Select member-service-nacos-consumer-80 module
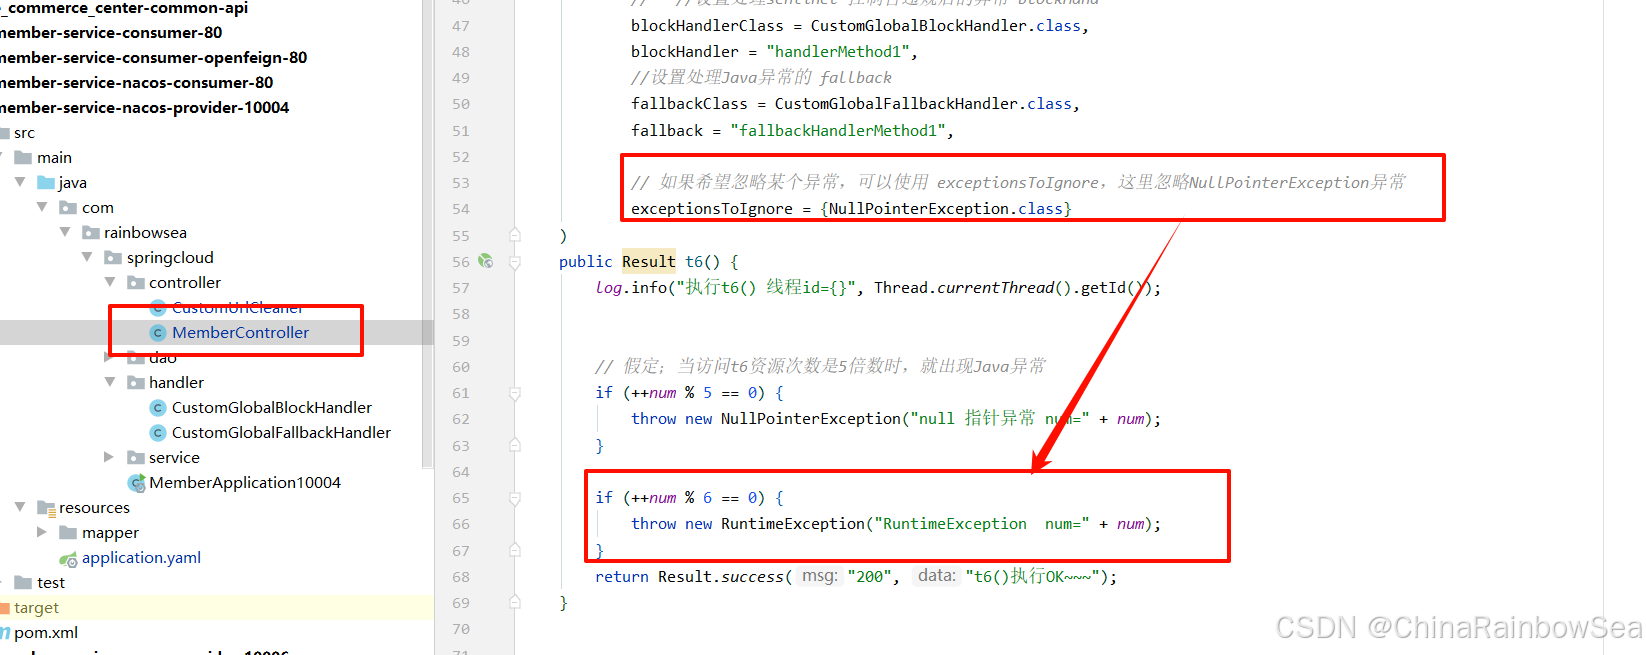This screenshot has width=1646, height=655. pos(136,82)
